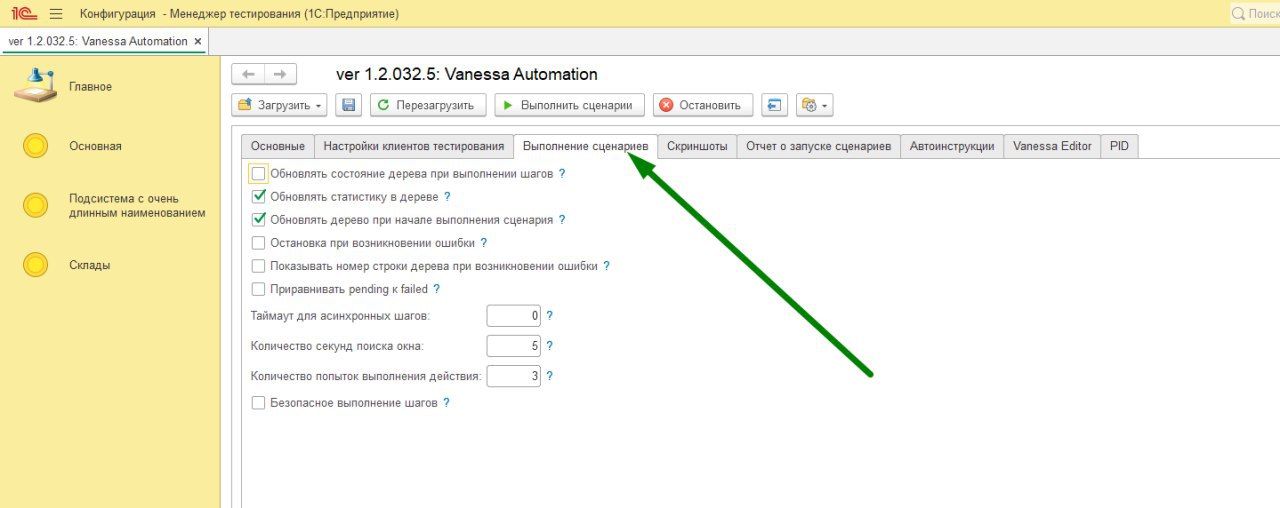Open the hamburger menu in title bar
Viewport: 1280px width, 508px height.
pos(56,14)
